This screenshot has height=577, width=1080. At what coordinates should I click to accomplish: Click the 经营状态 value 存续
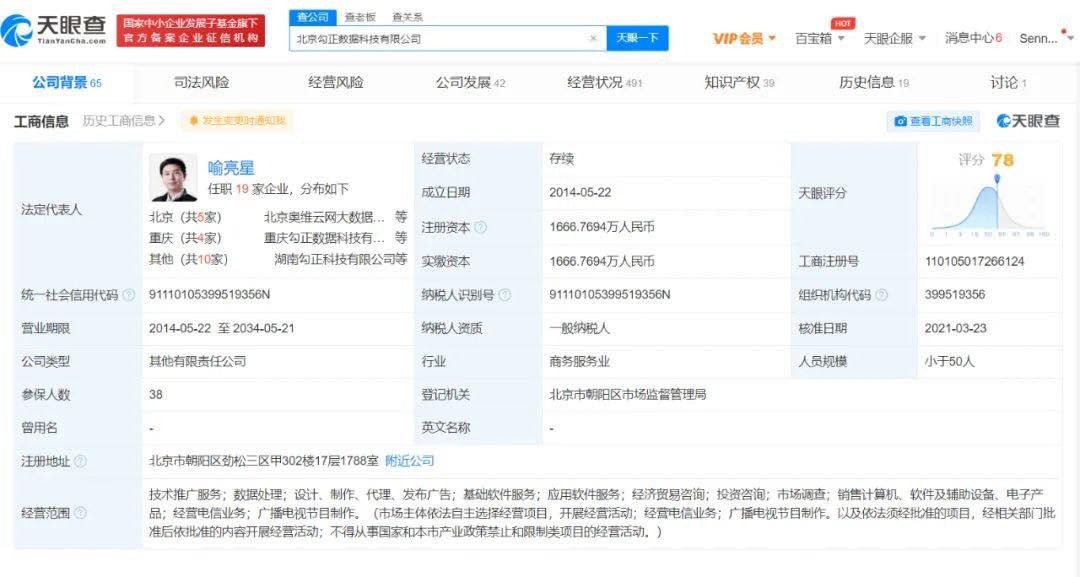click(561, 159)
